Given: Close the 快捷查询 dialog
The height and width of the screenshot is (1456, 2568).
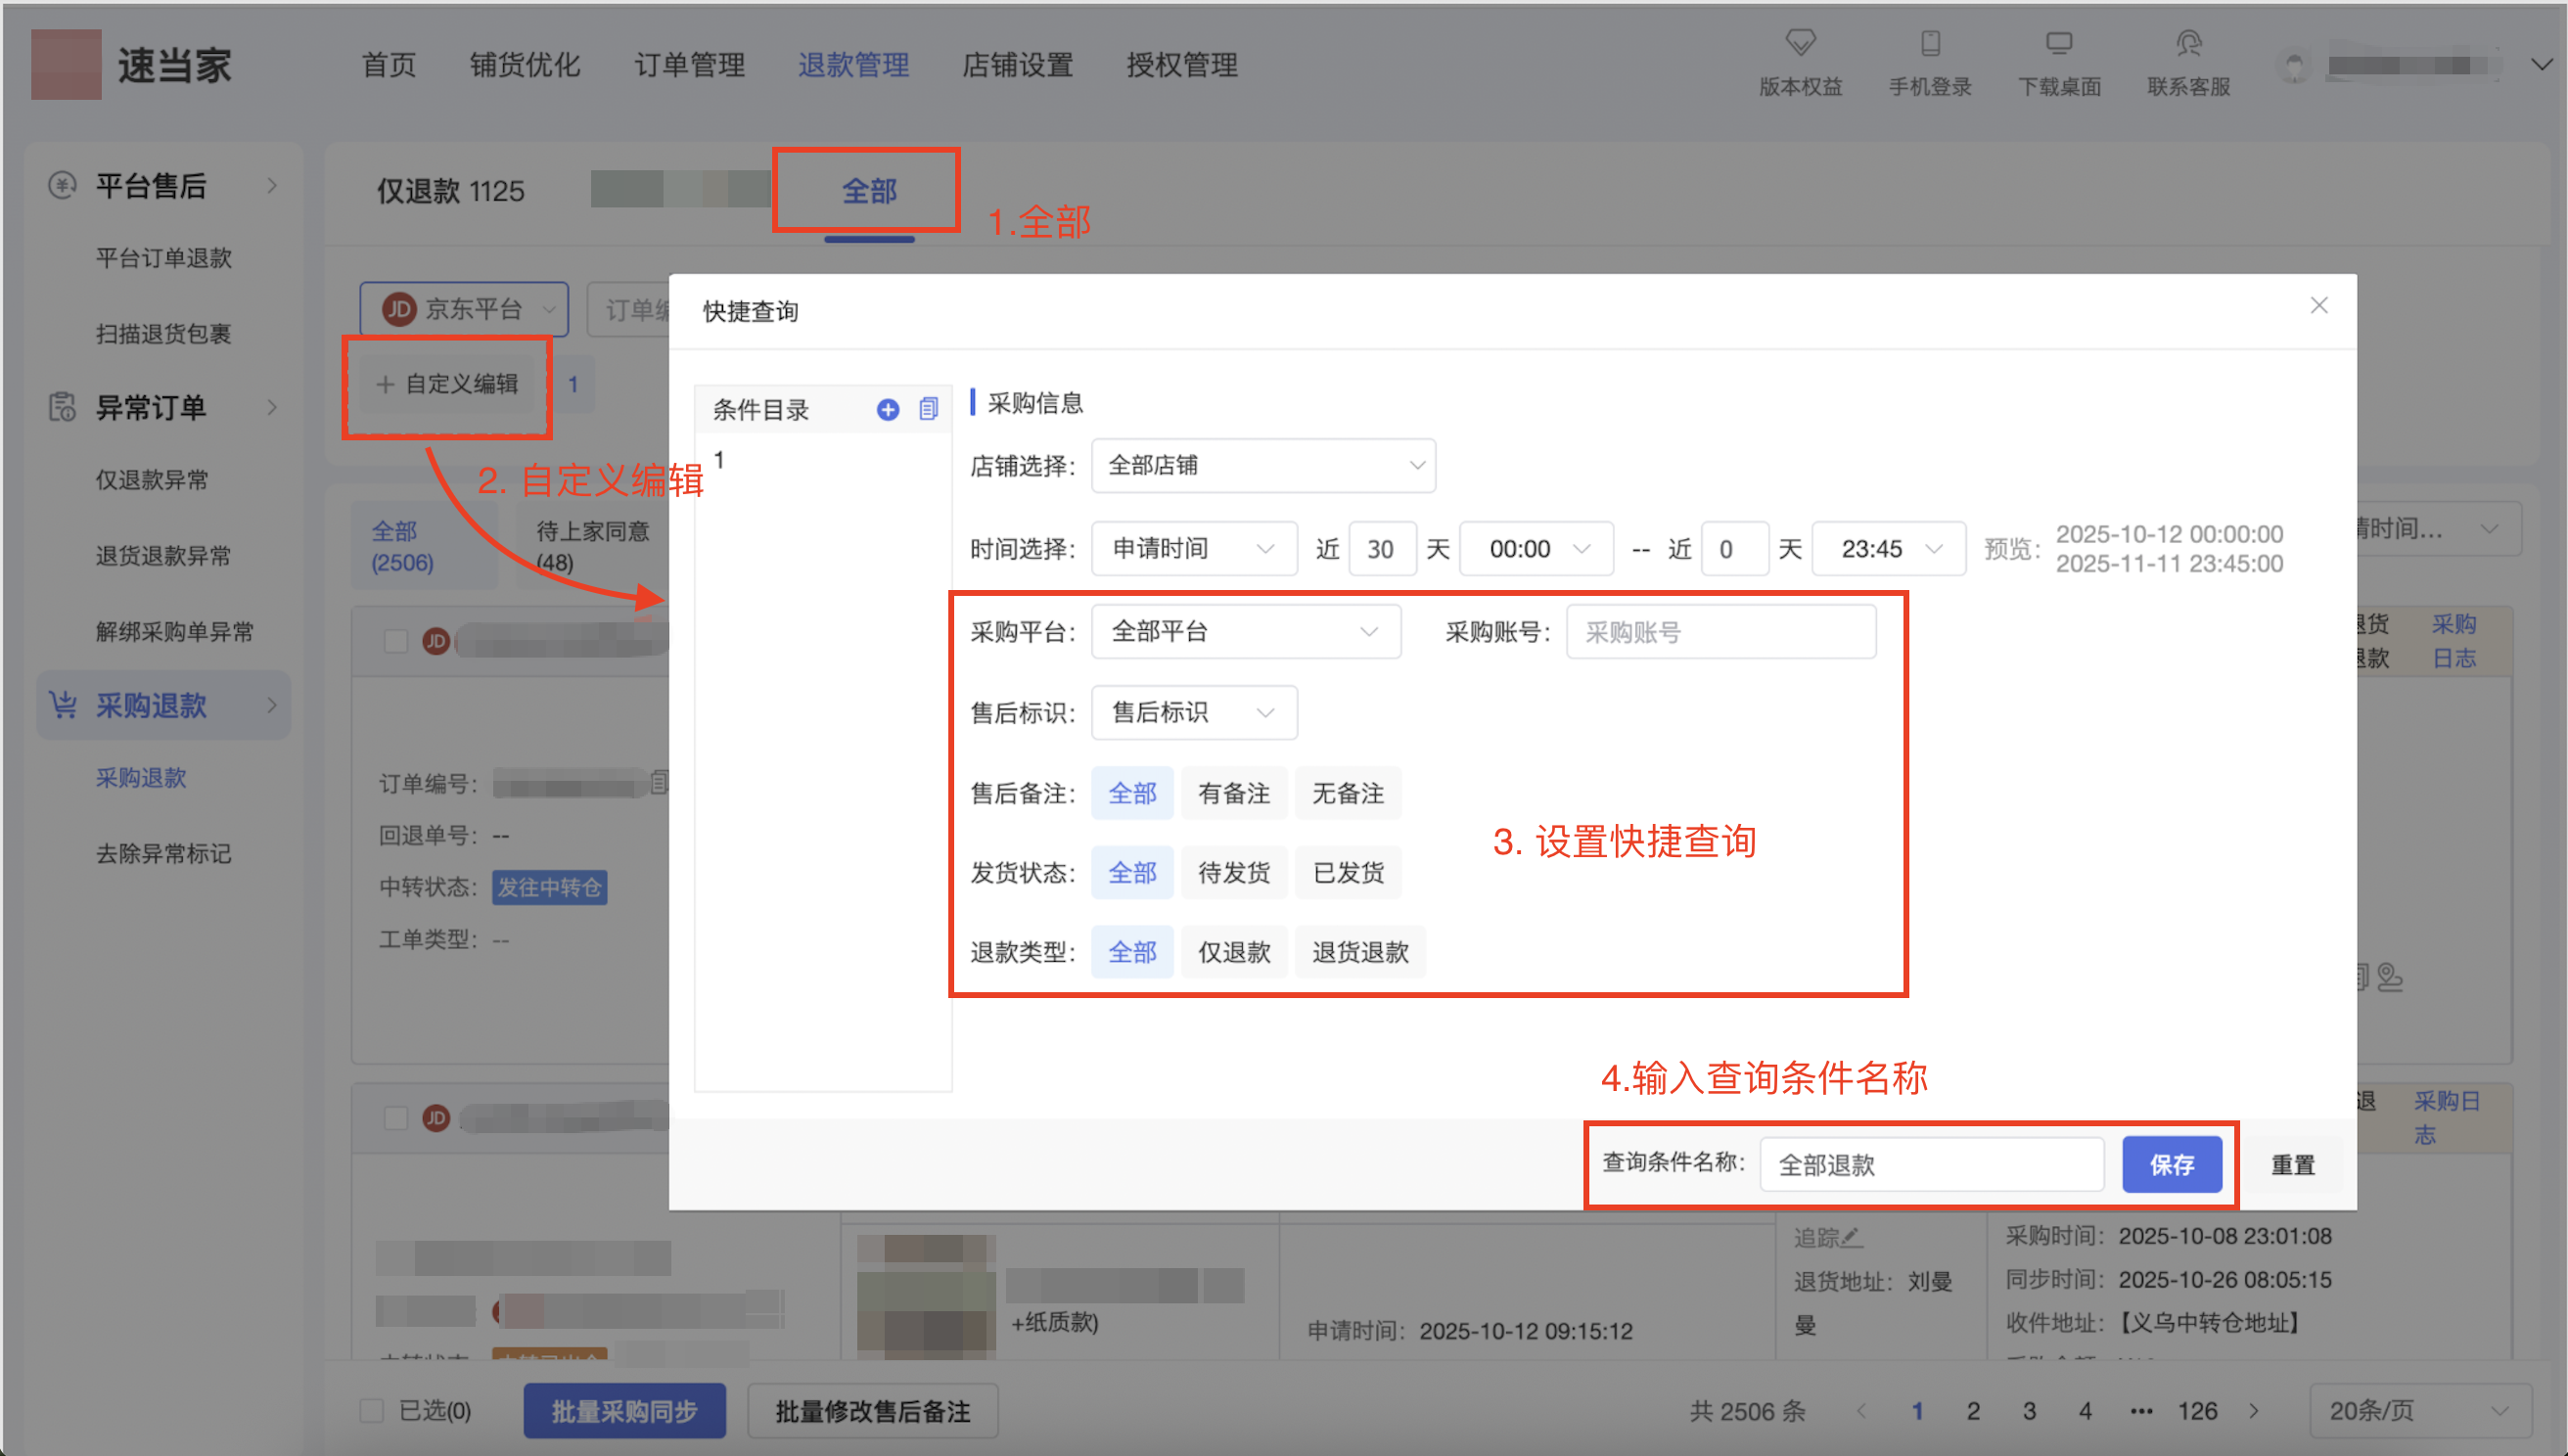Looking at the screenshot, I should pos(2319,306).
